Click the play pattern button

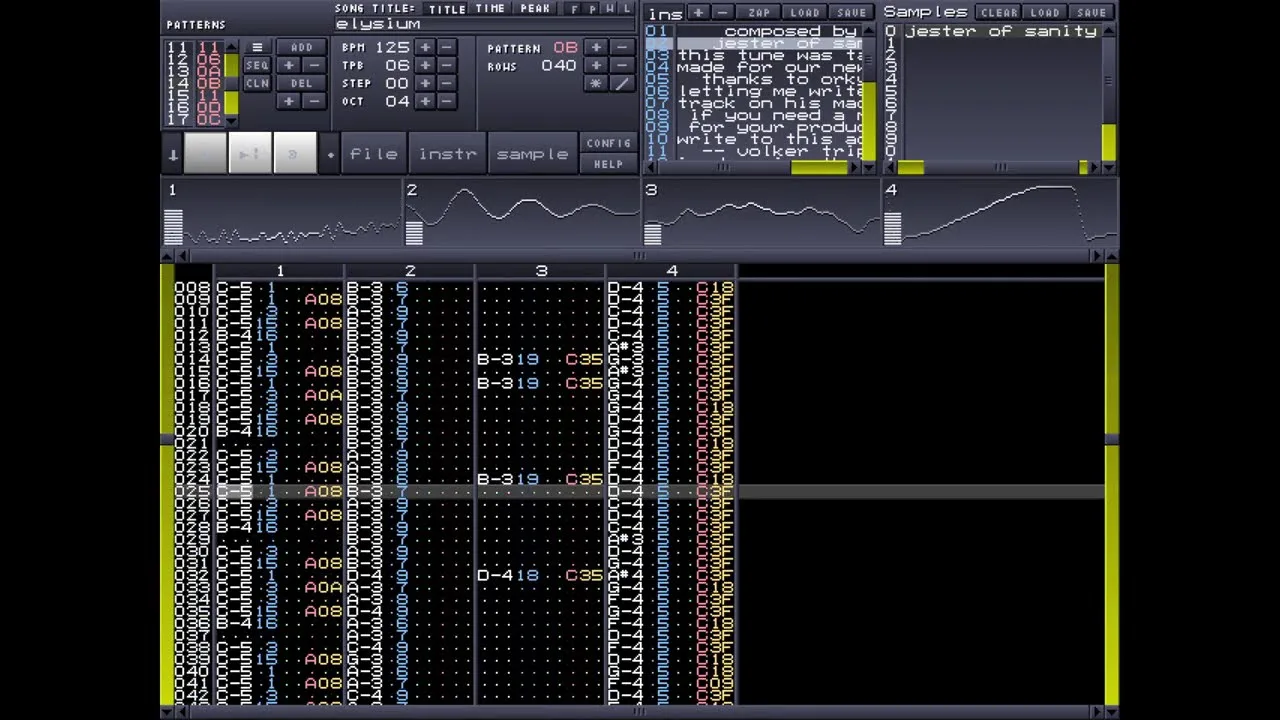pos(250,154)
